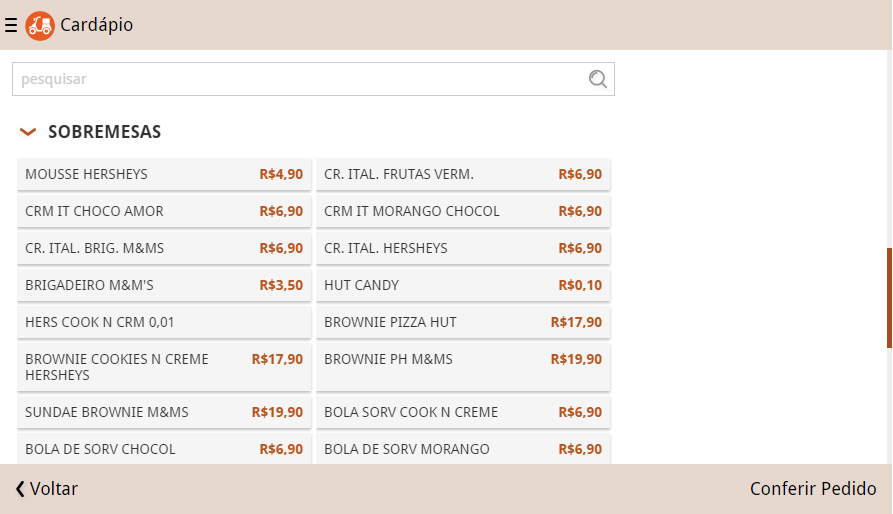Click the page's vertical scrollbar thumb

pos(889,298)
